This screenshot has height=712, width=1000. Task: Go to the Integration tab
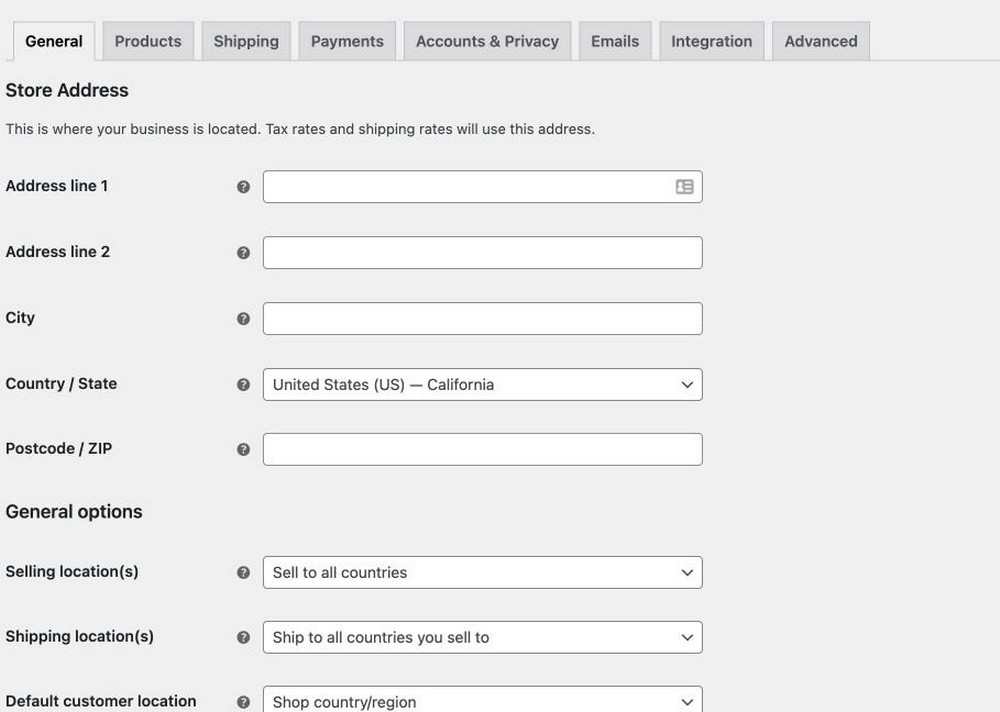712,41
